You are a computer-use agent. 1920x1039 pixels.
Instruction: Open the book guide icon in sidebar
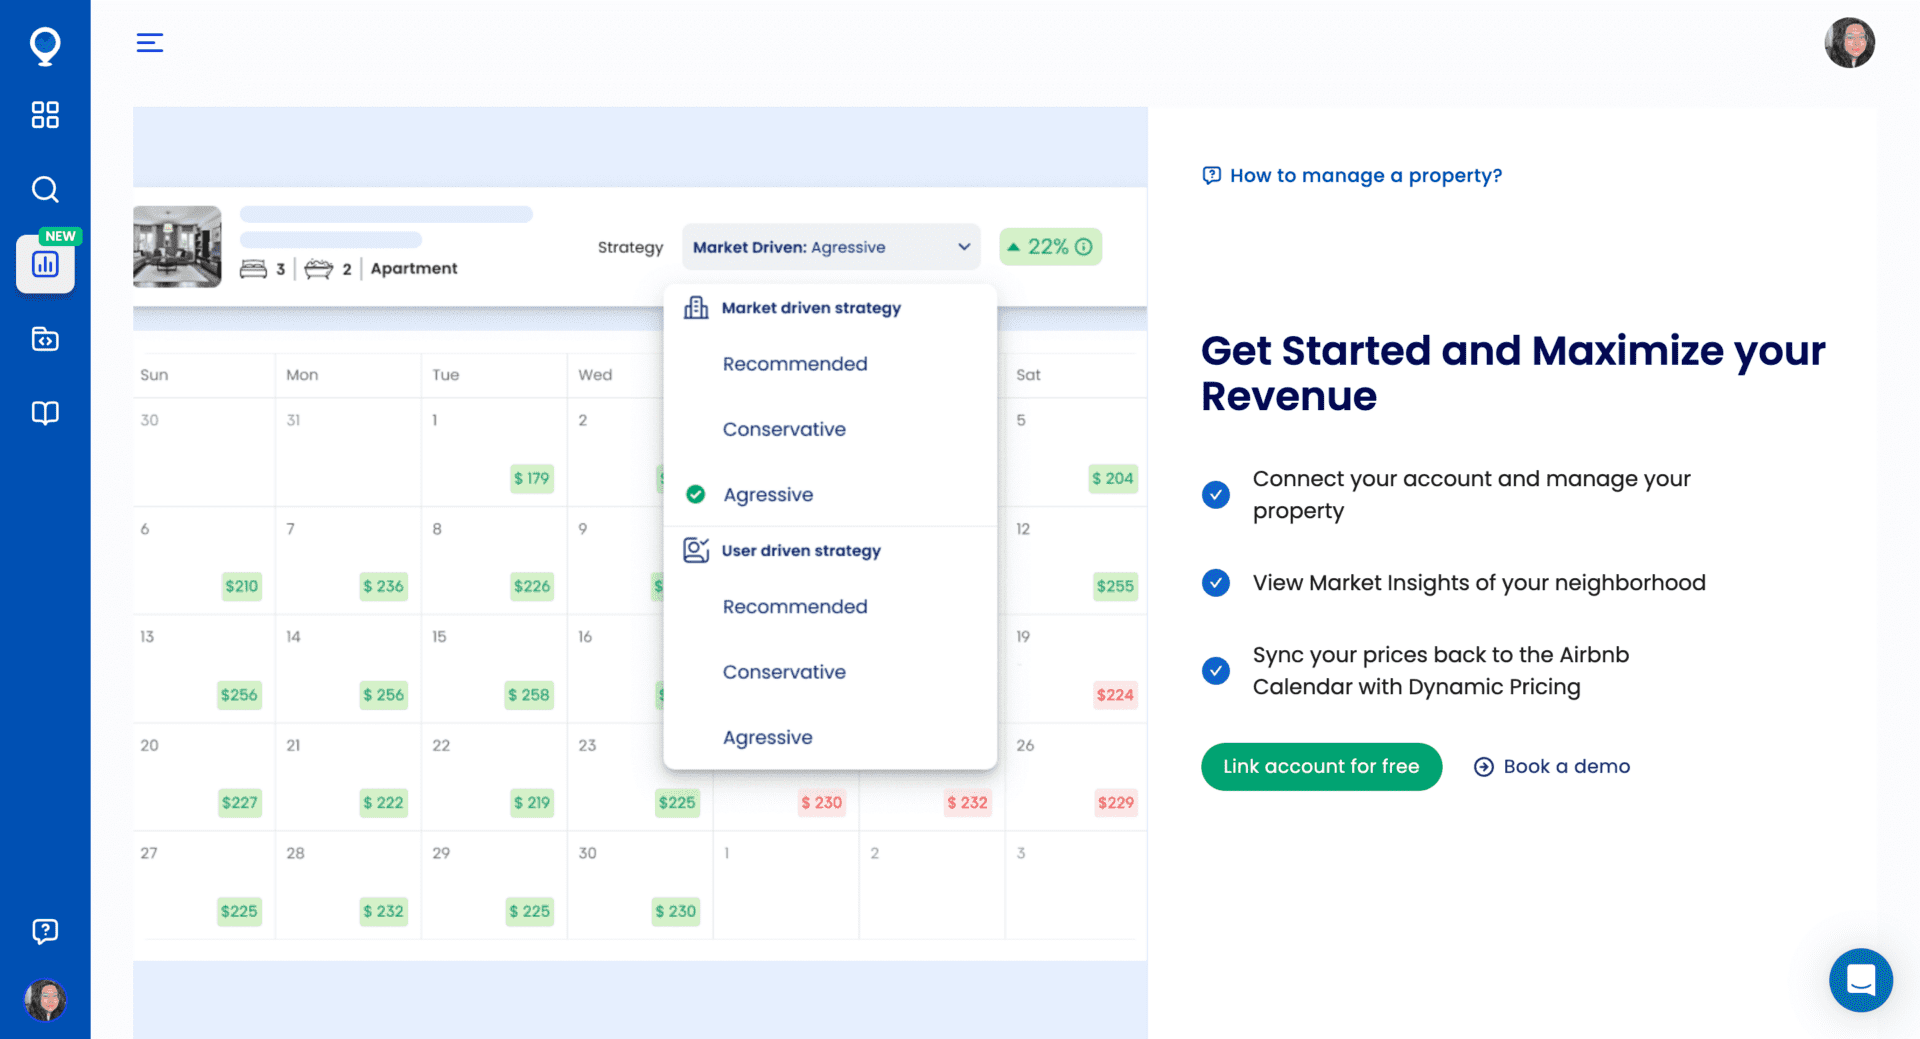pos(45,413)
